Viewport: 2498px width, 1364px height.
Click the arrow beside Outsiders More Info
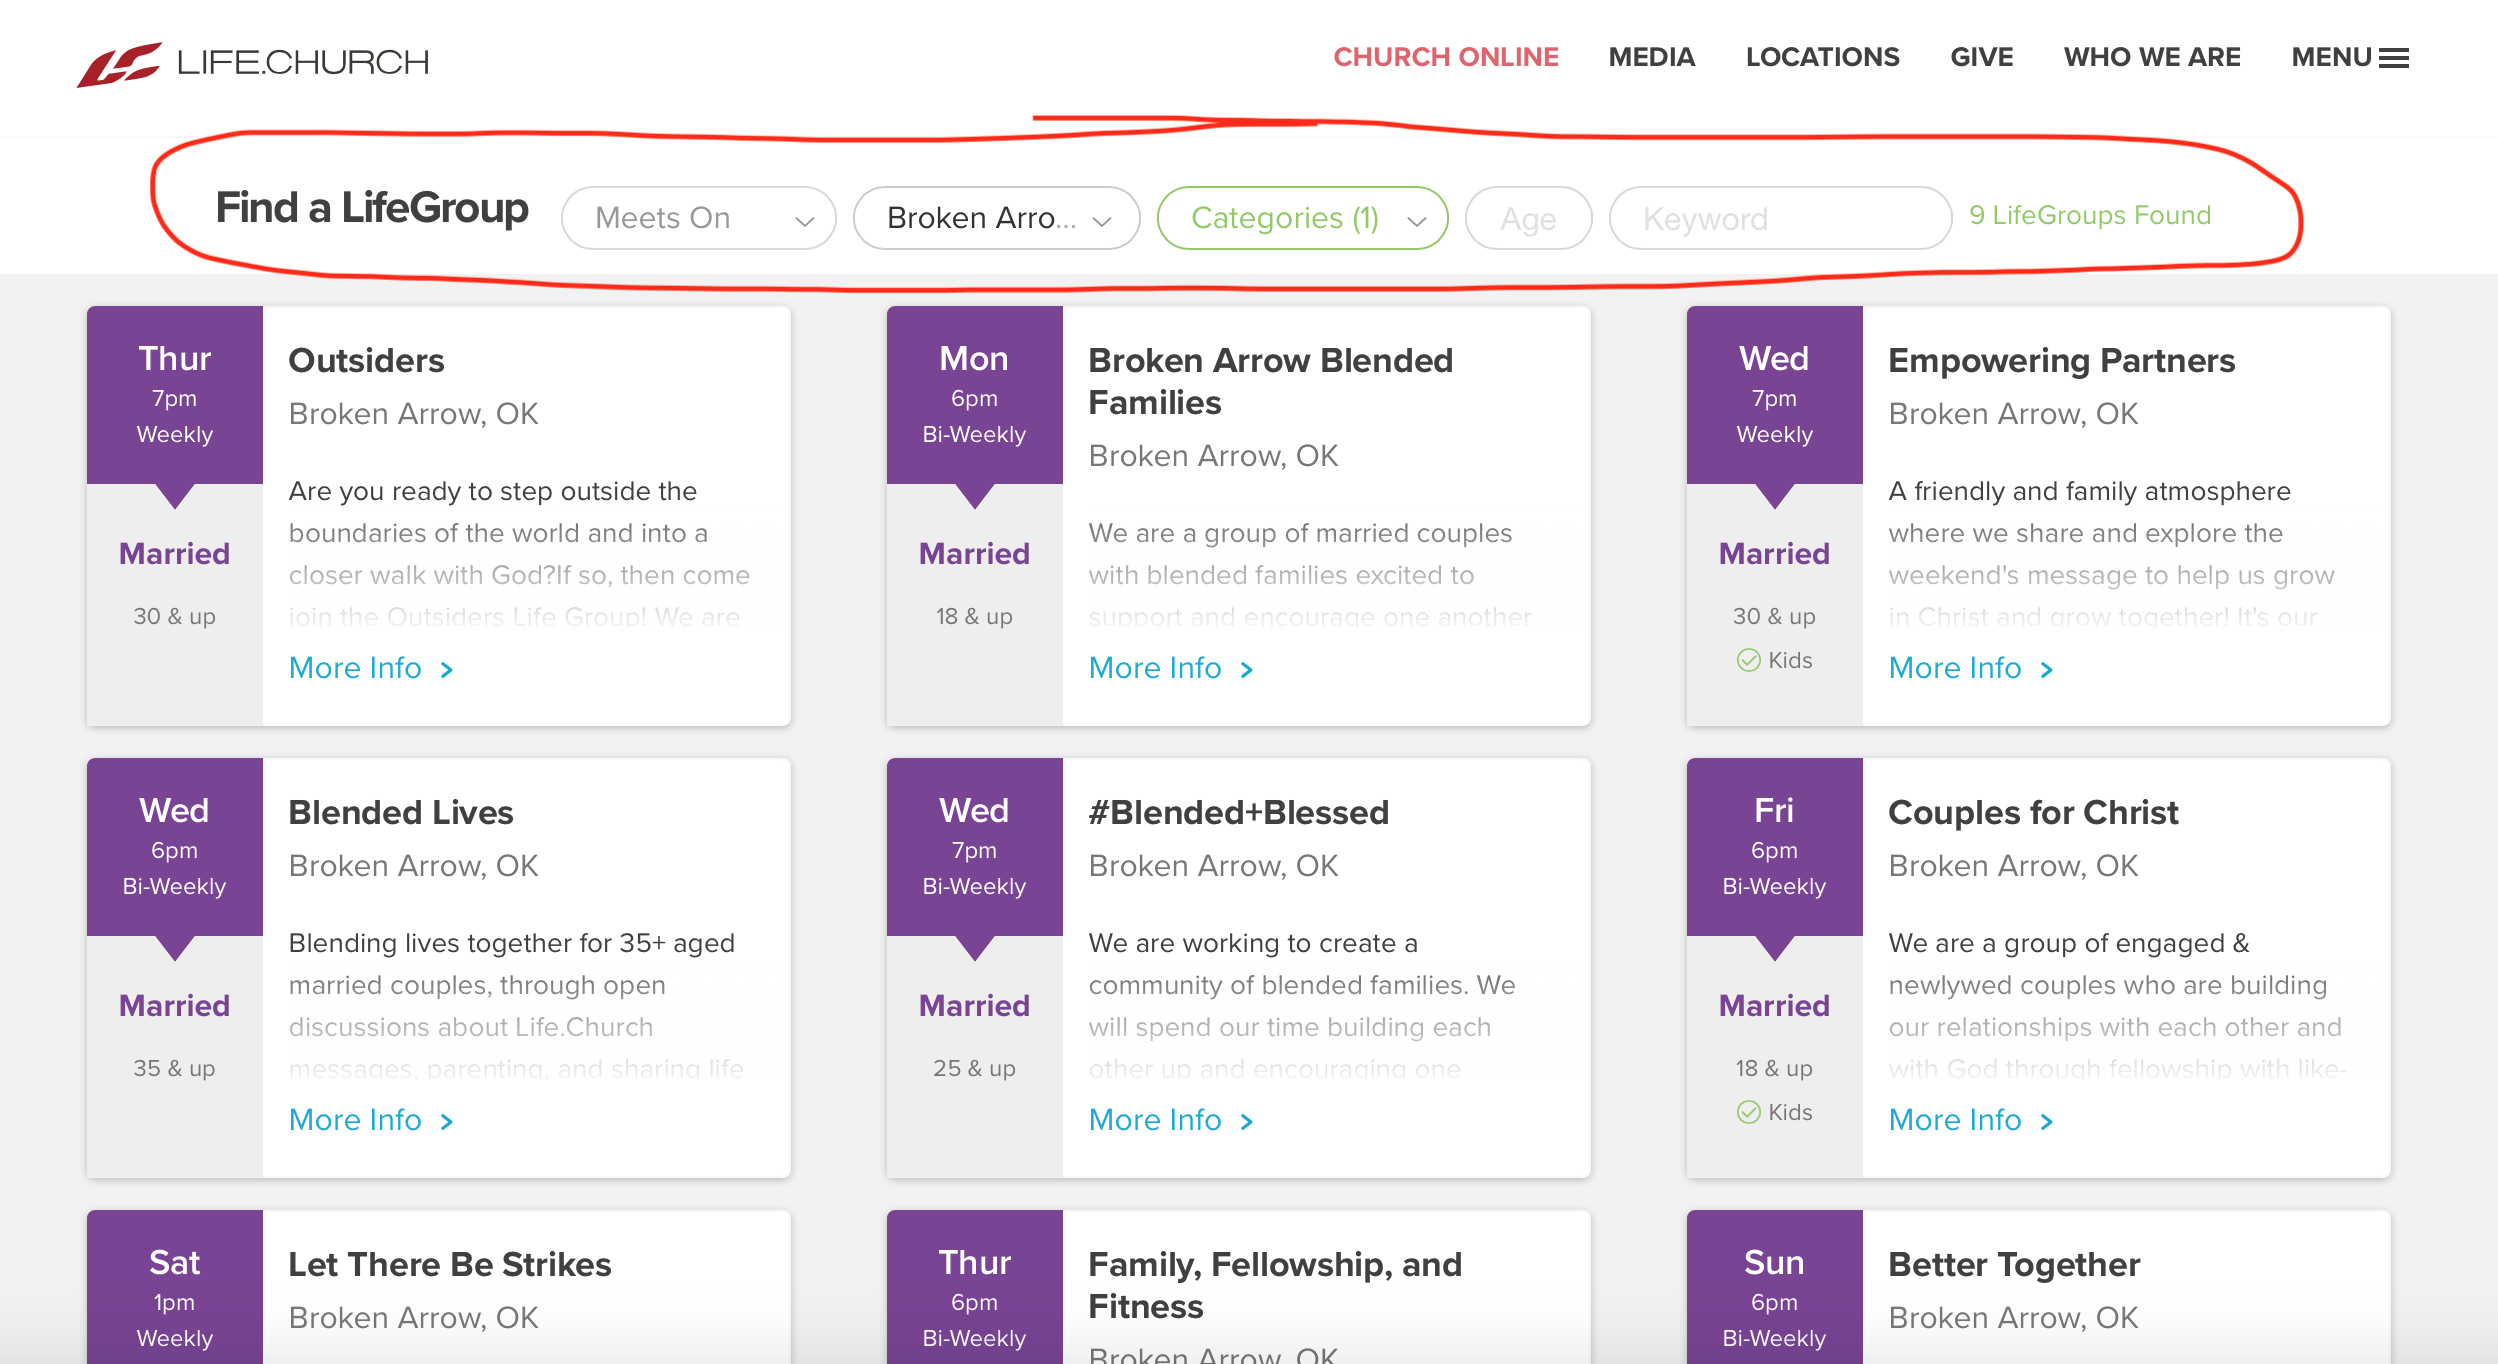coord(447,670)
